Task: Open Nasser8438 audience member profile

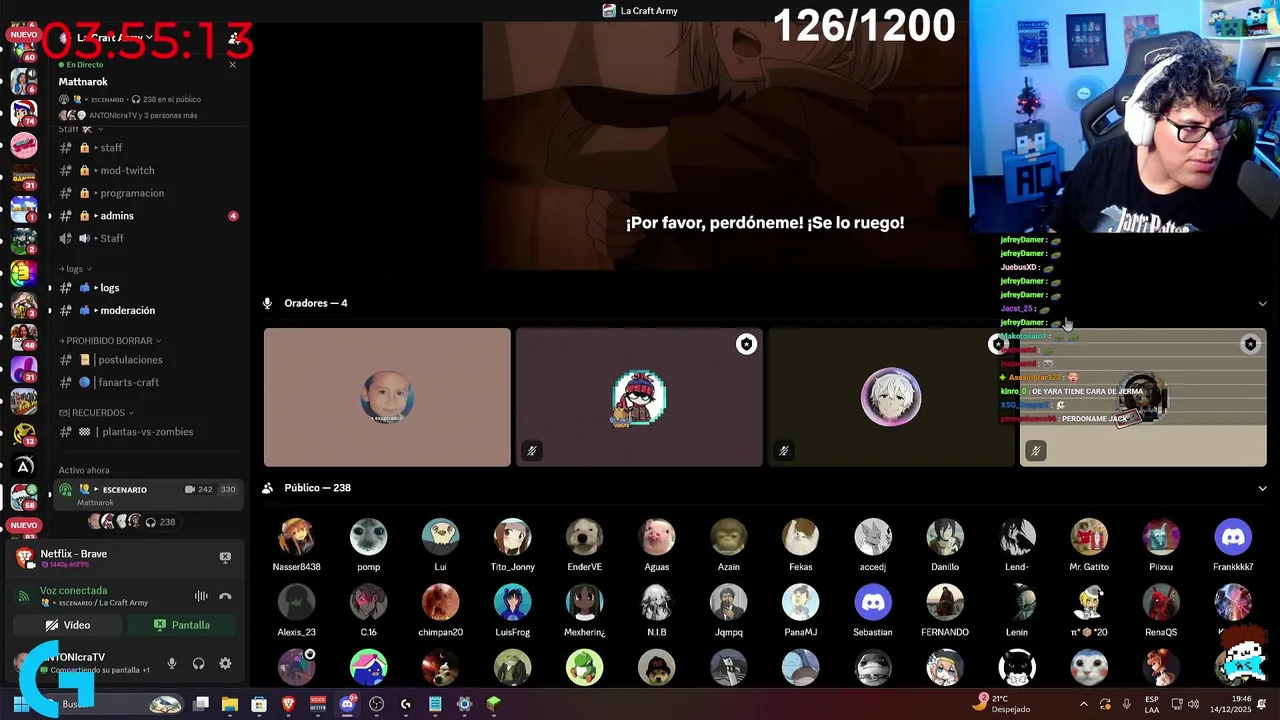Action: (x=297, y=545)
